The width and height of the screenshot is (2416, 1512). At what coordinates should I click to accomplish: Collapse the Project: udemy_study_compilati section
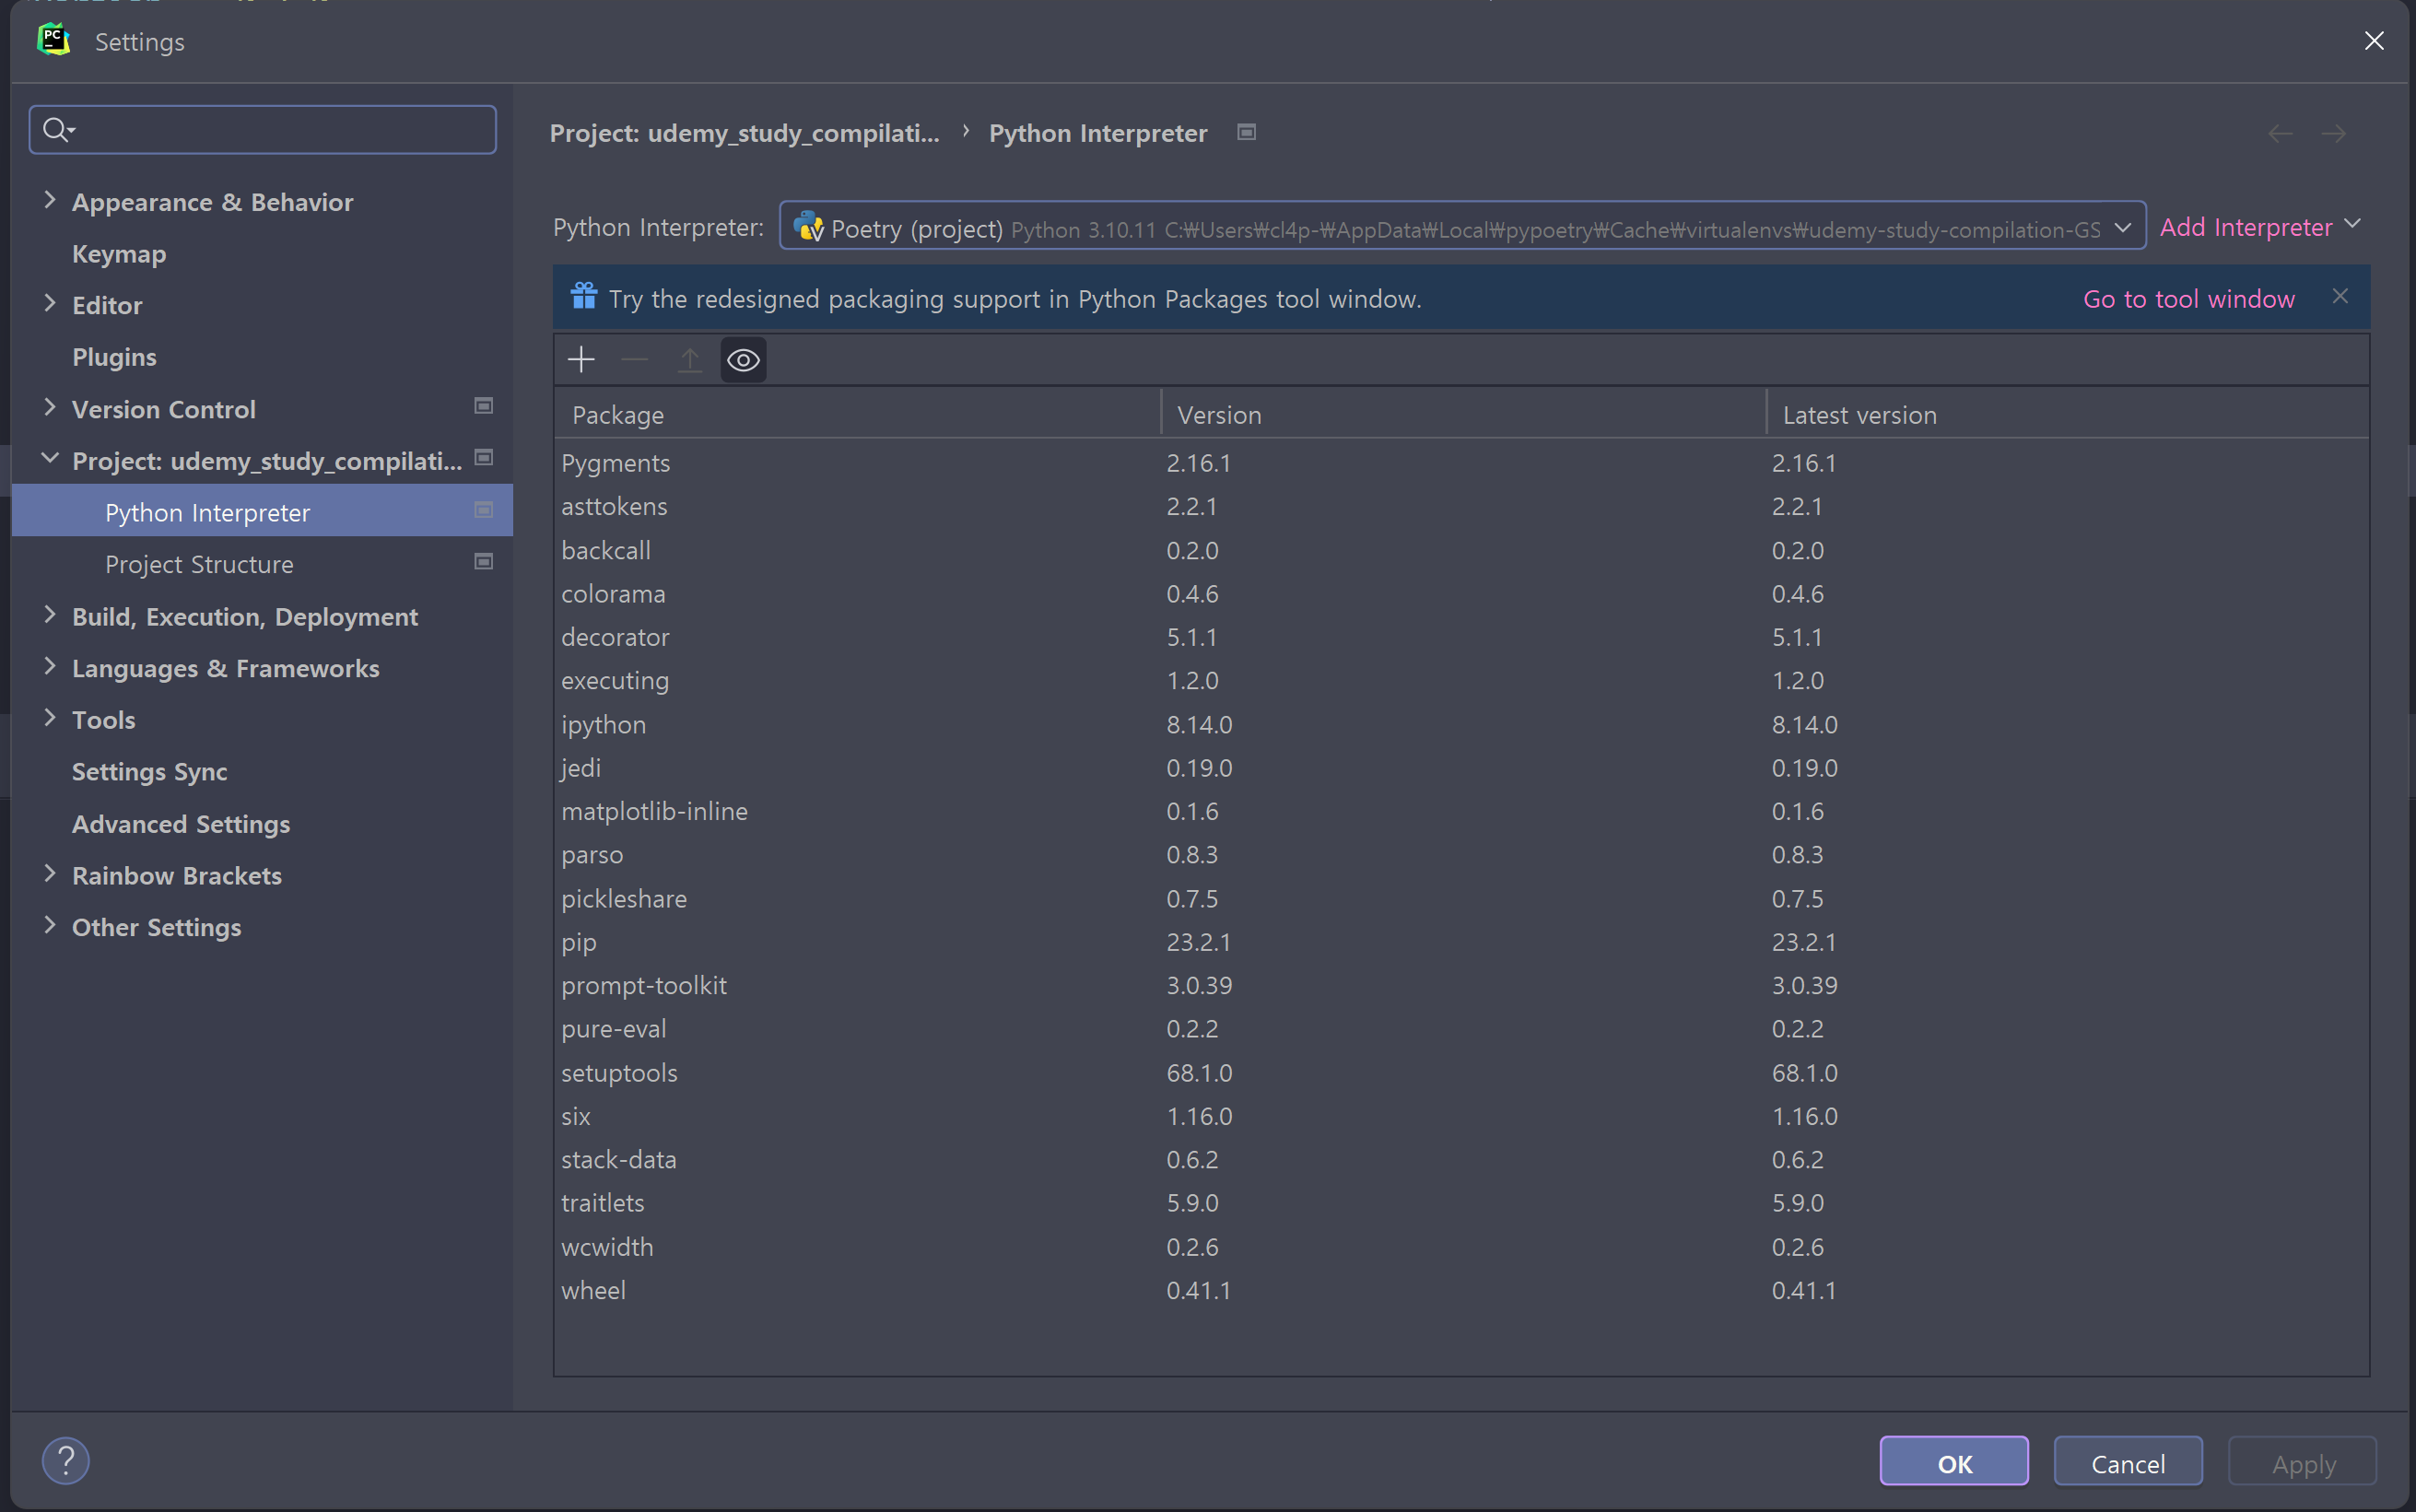[50, 458]
